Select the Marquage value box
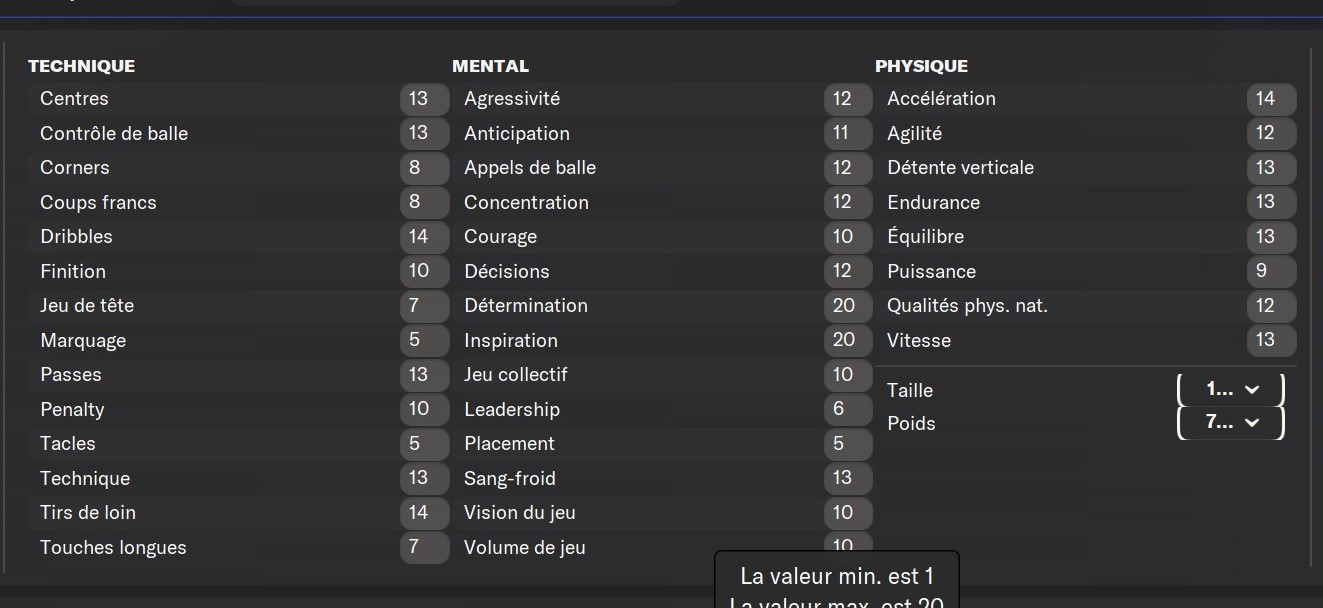The image size is (1323, 608). coord(424,340)
